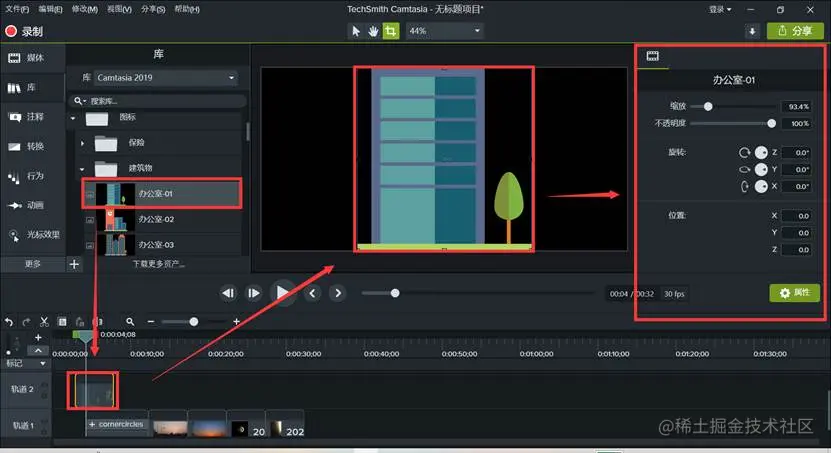
Task: Select the cornercircles clip on 轨道 1
Action: 116,424
